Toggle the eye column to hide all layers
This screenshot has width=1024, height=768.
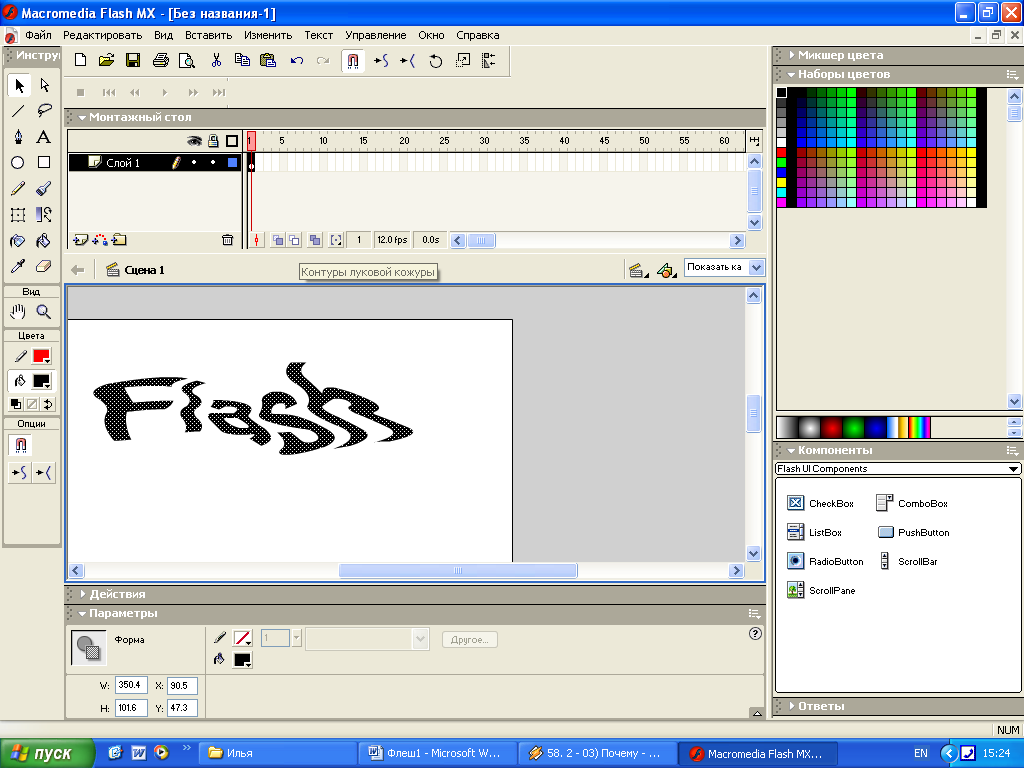coord(195,142)
